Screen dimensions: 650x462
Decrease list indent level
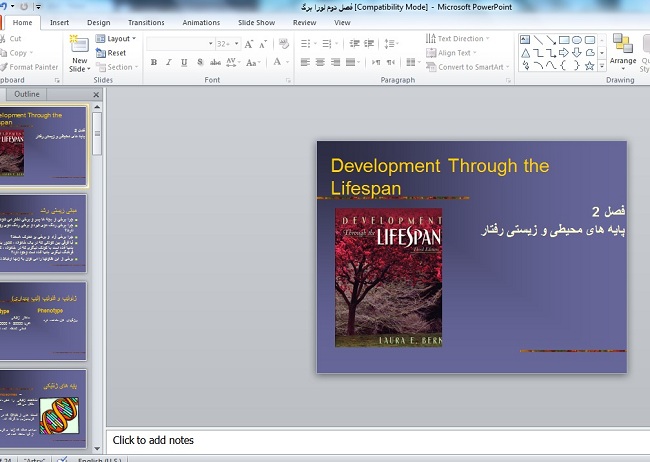[354, 44]
